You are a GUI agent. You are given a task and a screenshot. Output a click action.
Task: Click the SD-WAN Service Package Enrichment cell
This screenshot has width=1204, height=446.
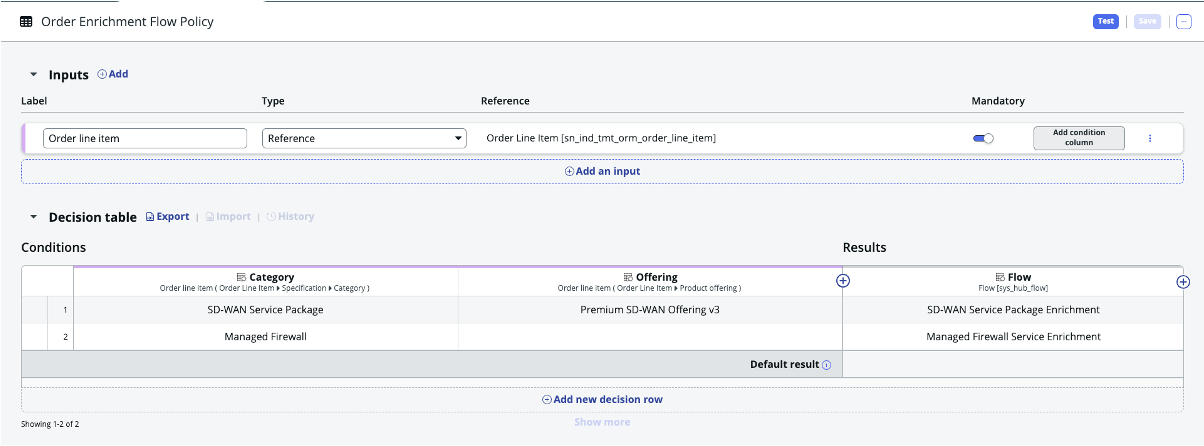pyautogui.click(x=1013, y=310)
